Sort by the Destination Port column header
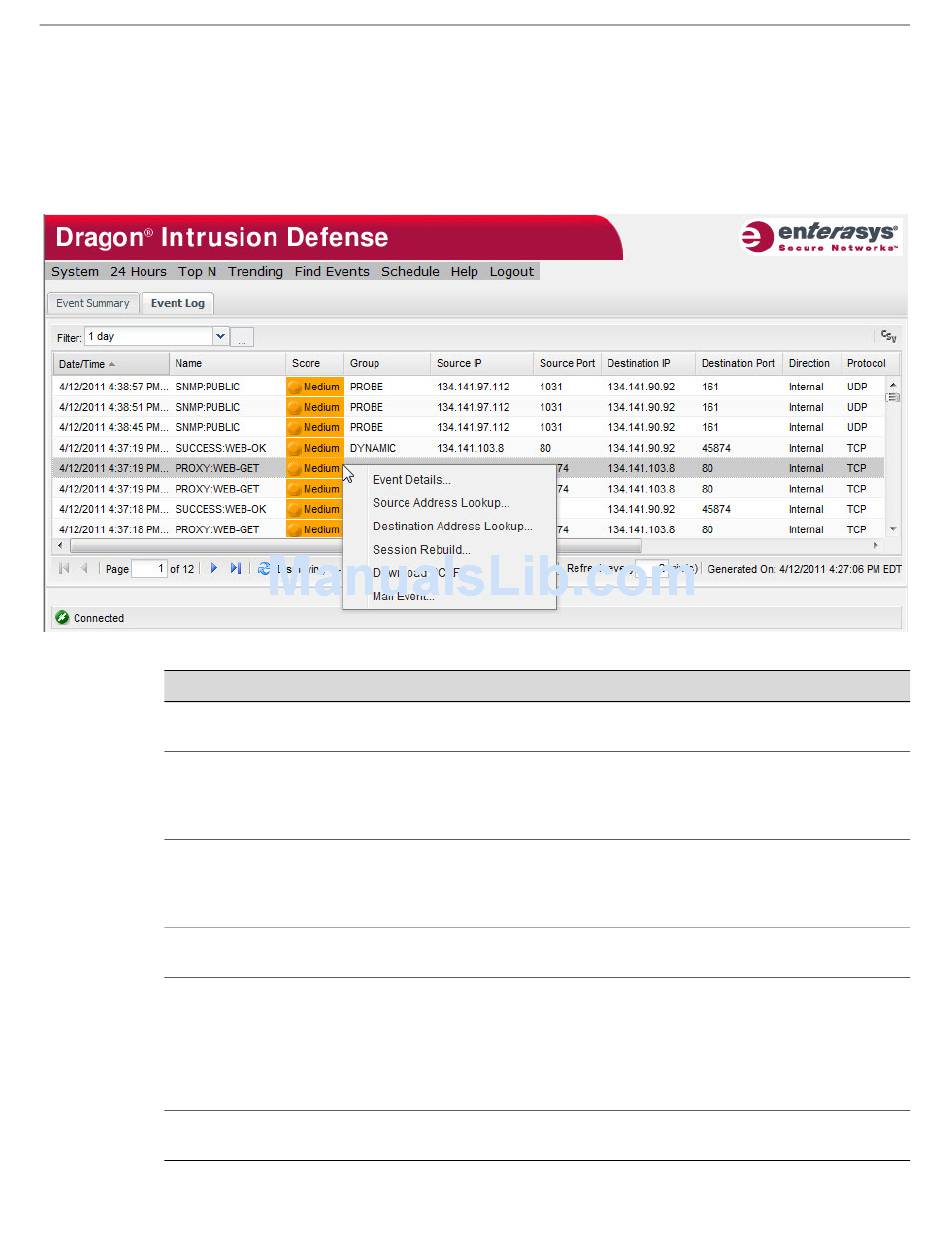This screenshot has height=1260, width=950. 739,364
